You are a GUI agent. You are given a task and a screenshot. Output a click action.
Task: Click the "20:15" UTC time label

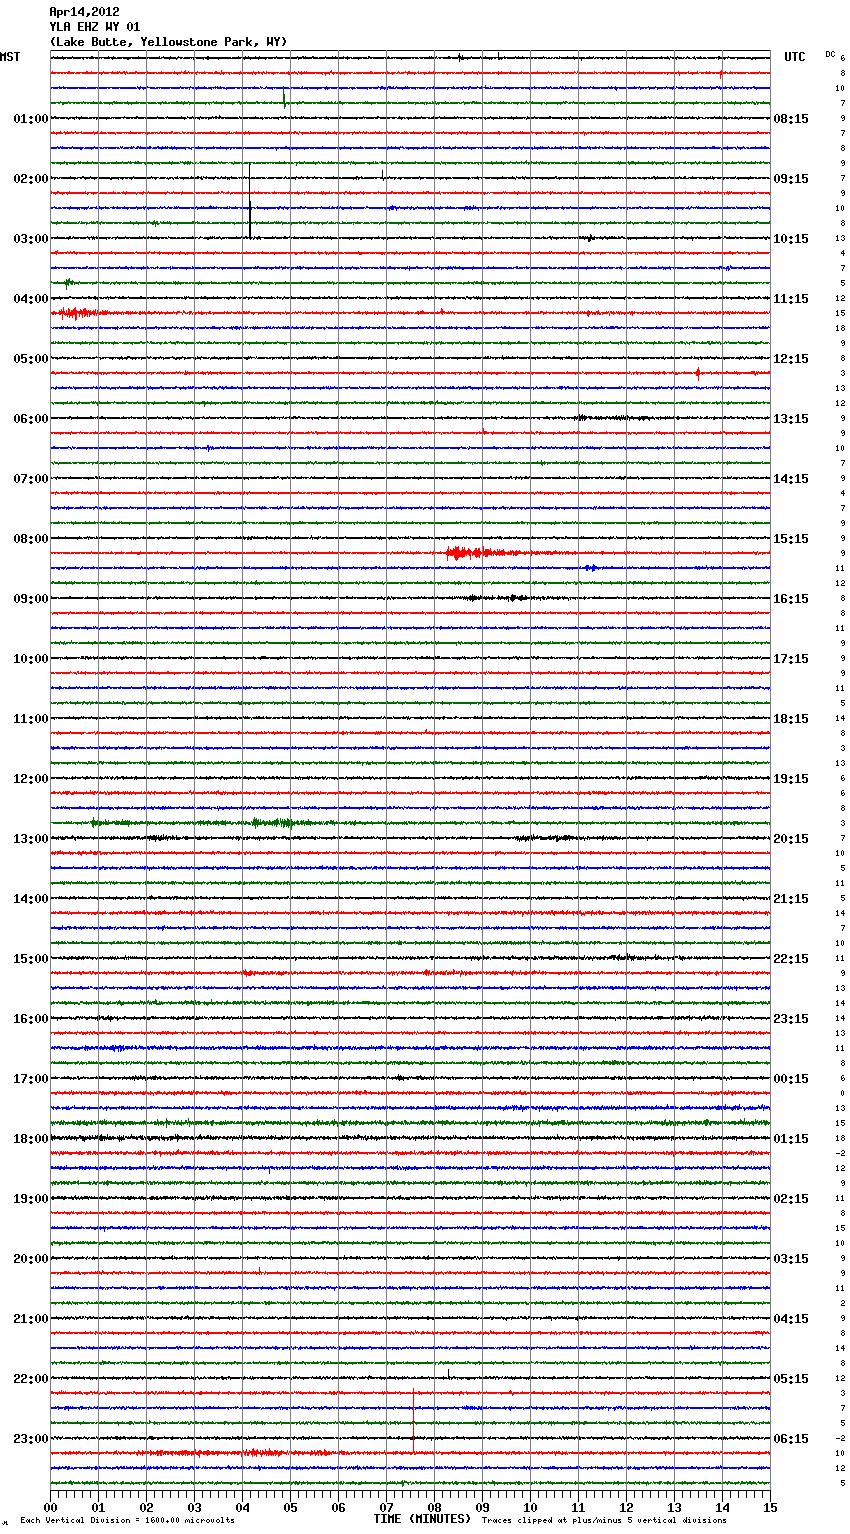791,839
